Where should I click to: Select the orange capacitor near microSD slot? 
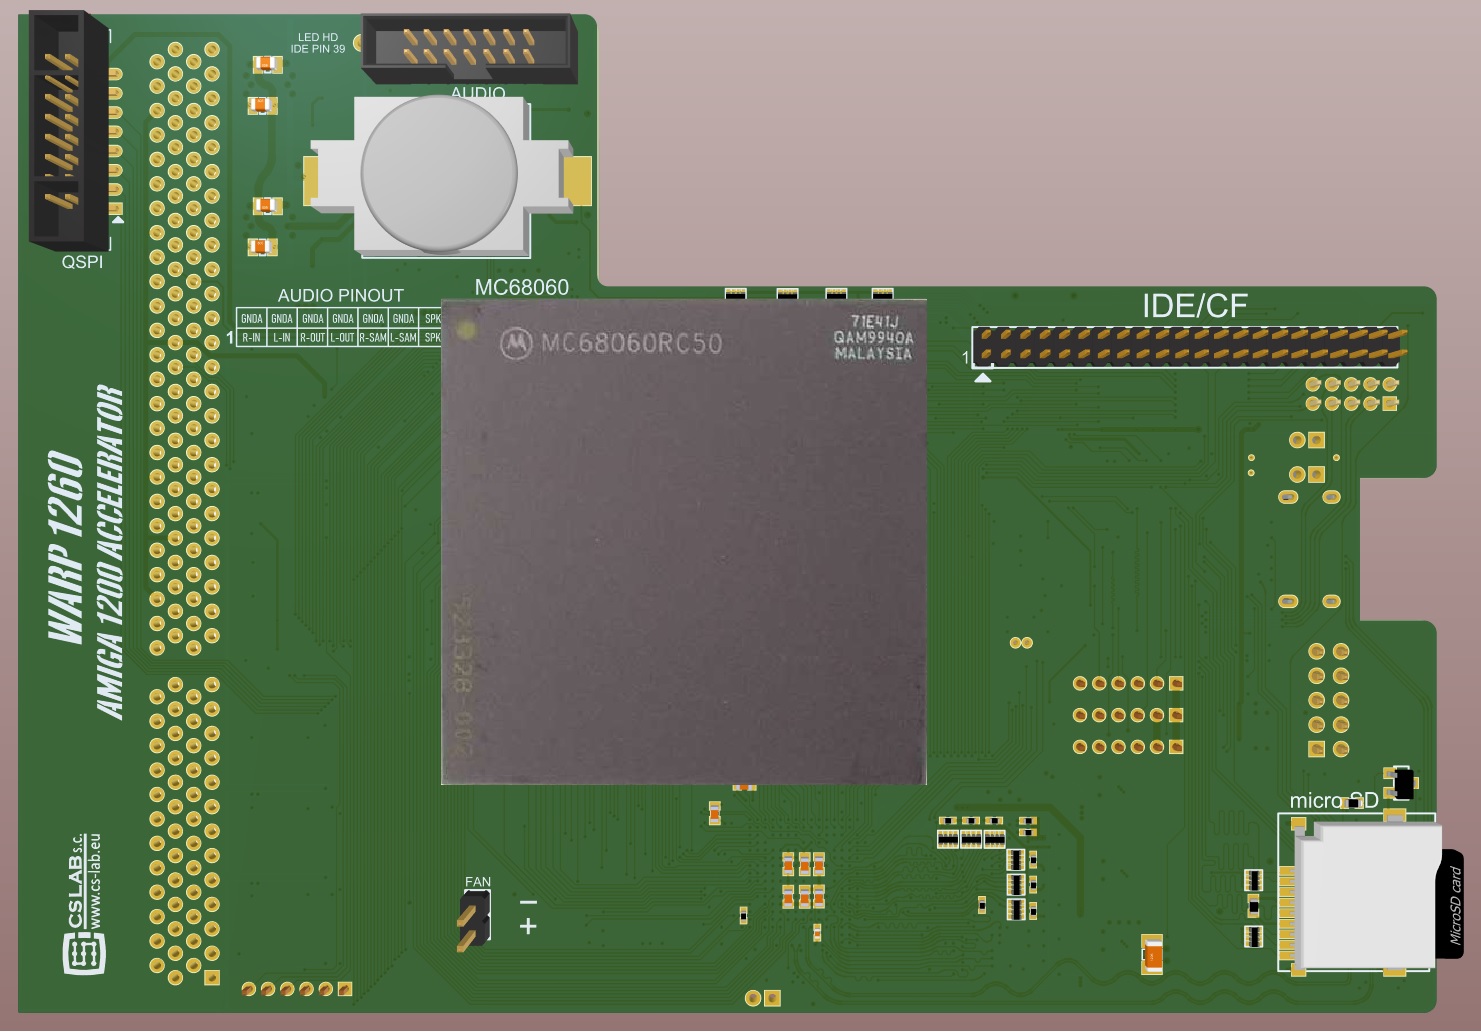pos(1152,956)
